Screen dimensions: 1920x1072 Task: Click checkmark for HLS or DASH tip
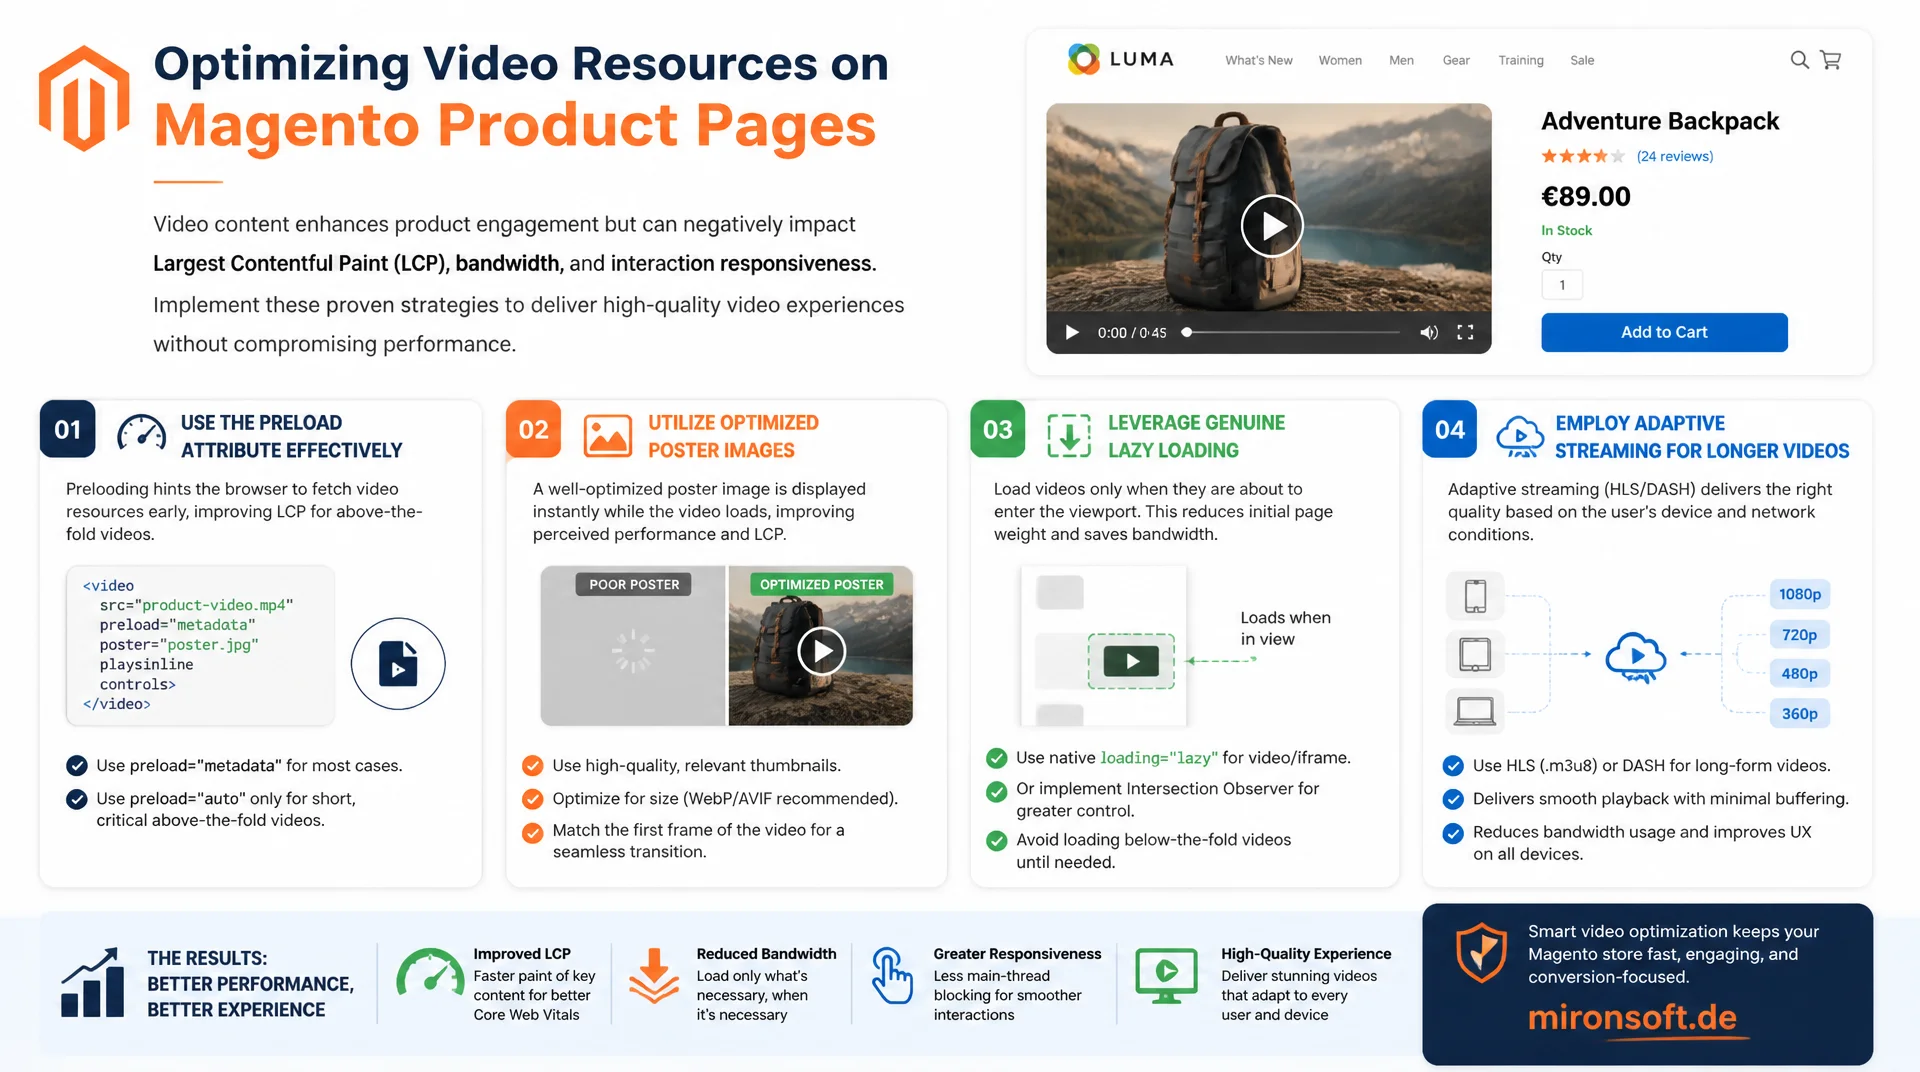pyautogui.click(x=1454, y=766)
